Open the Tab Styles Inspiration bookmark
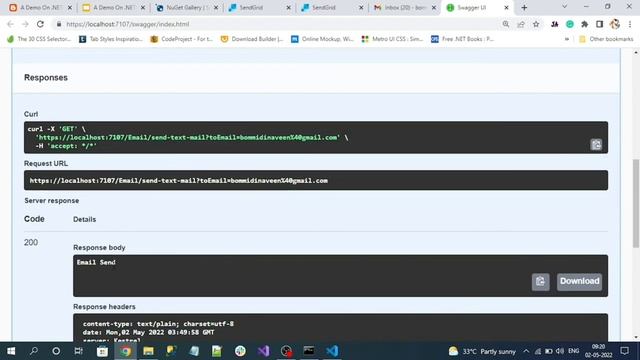 [x=111, y=39]
